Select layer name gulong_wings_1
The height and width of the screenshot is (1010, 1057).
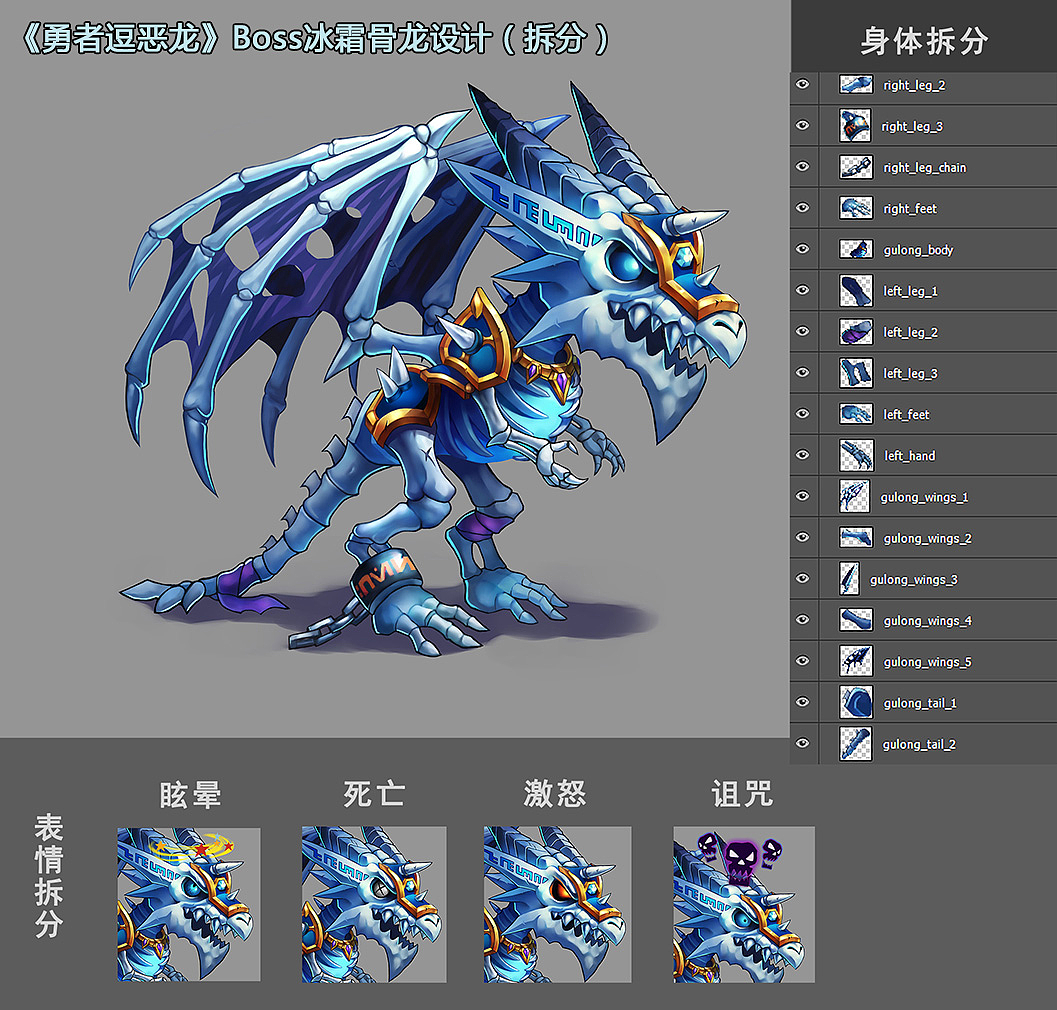tap(924, 498)
